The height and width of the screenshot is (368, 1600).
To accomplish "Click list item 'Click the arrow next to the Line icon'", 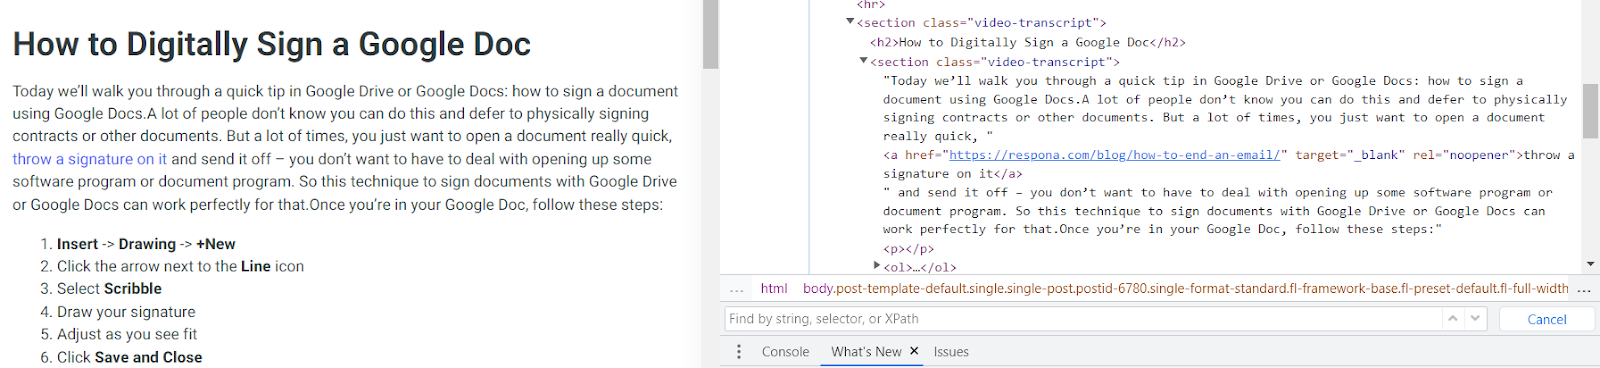I will tap(180, 266).
